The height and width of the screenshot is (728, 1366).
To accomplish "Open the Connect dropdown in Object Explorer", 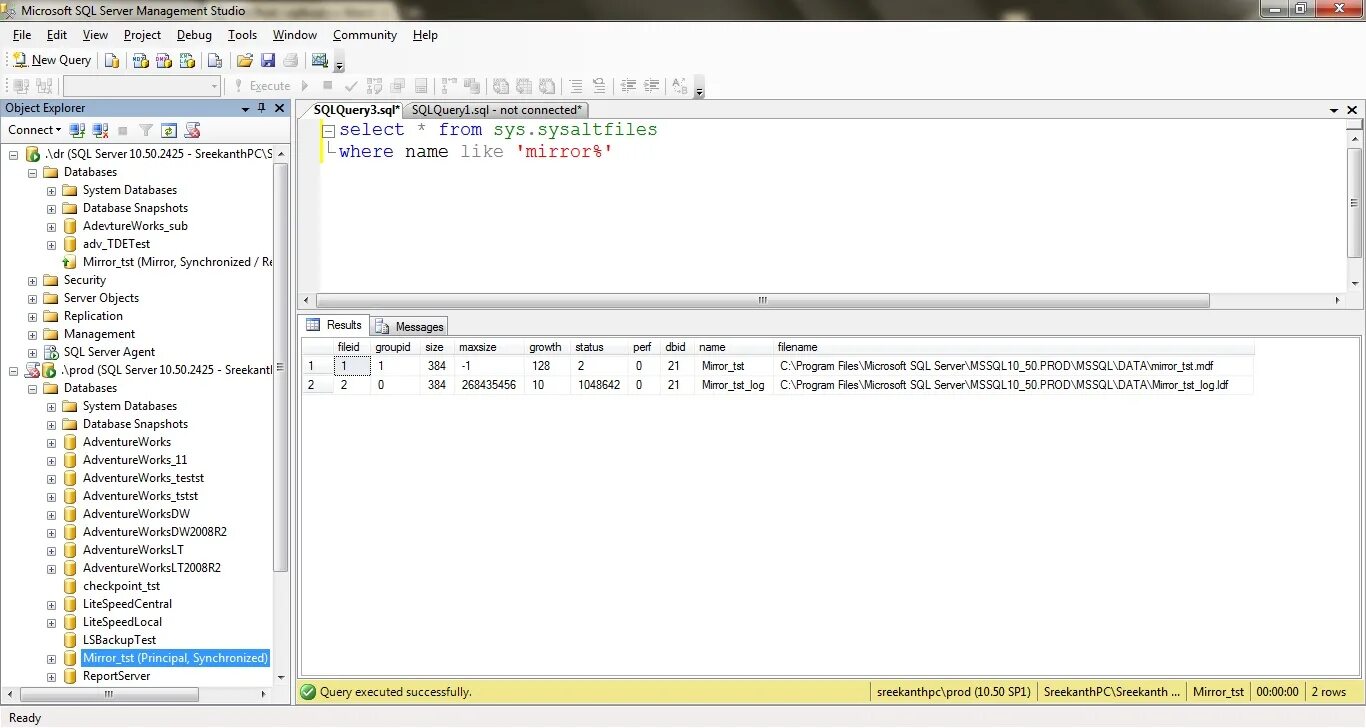I will (34, 130).
